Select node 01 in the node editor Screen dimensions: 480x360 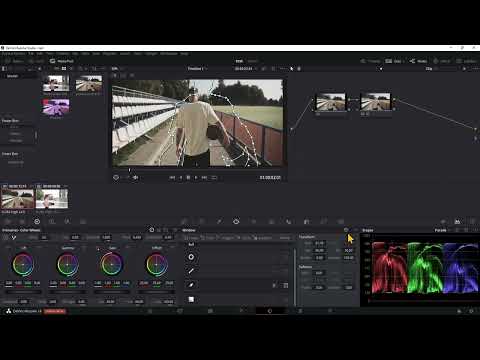pyautogui.click(x=331, y=102)
